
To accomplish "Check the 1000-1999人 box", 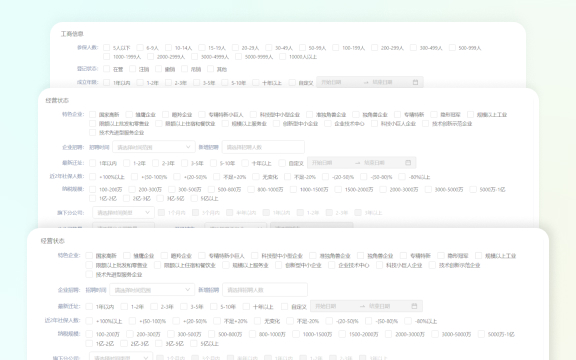I will (107, 57).
